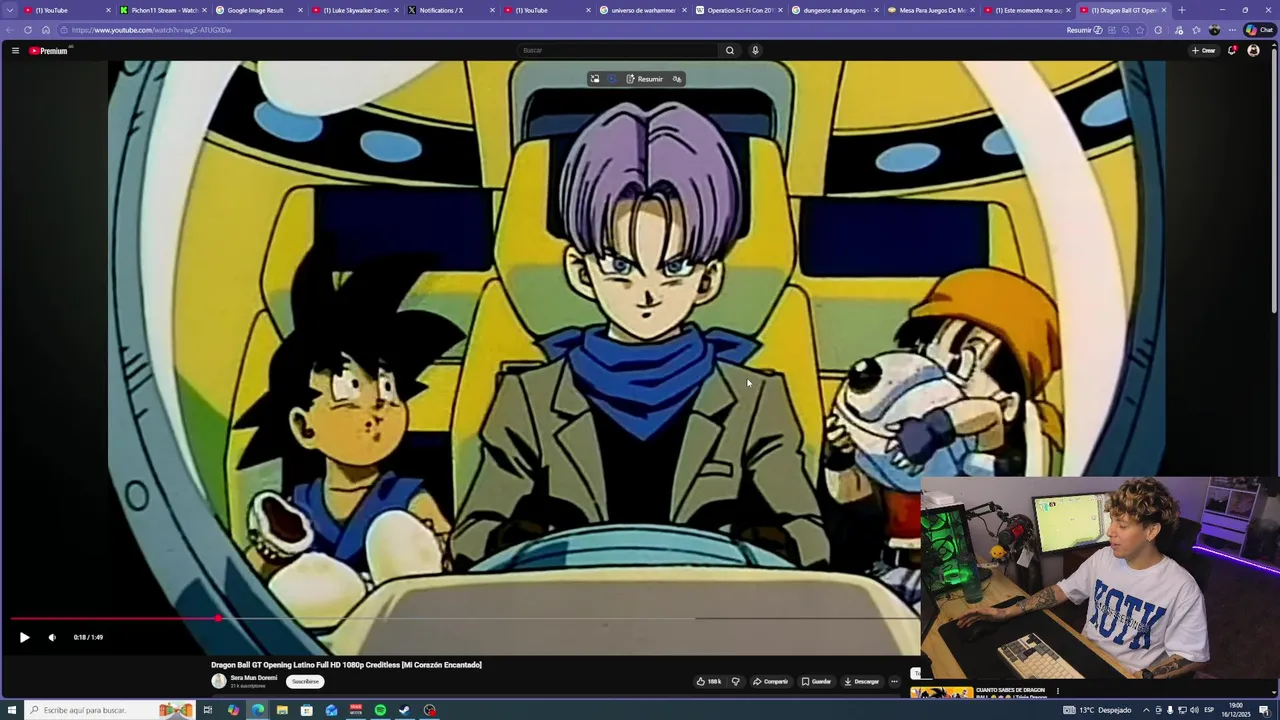This screenshot has height=720, width=1280.
Task: Open more actions three-dot menu under video
Action: (x=894, y=681)
